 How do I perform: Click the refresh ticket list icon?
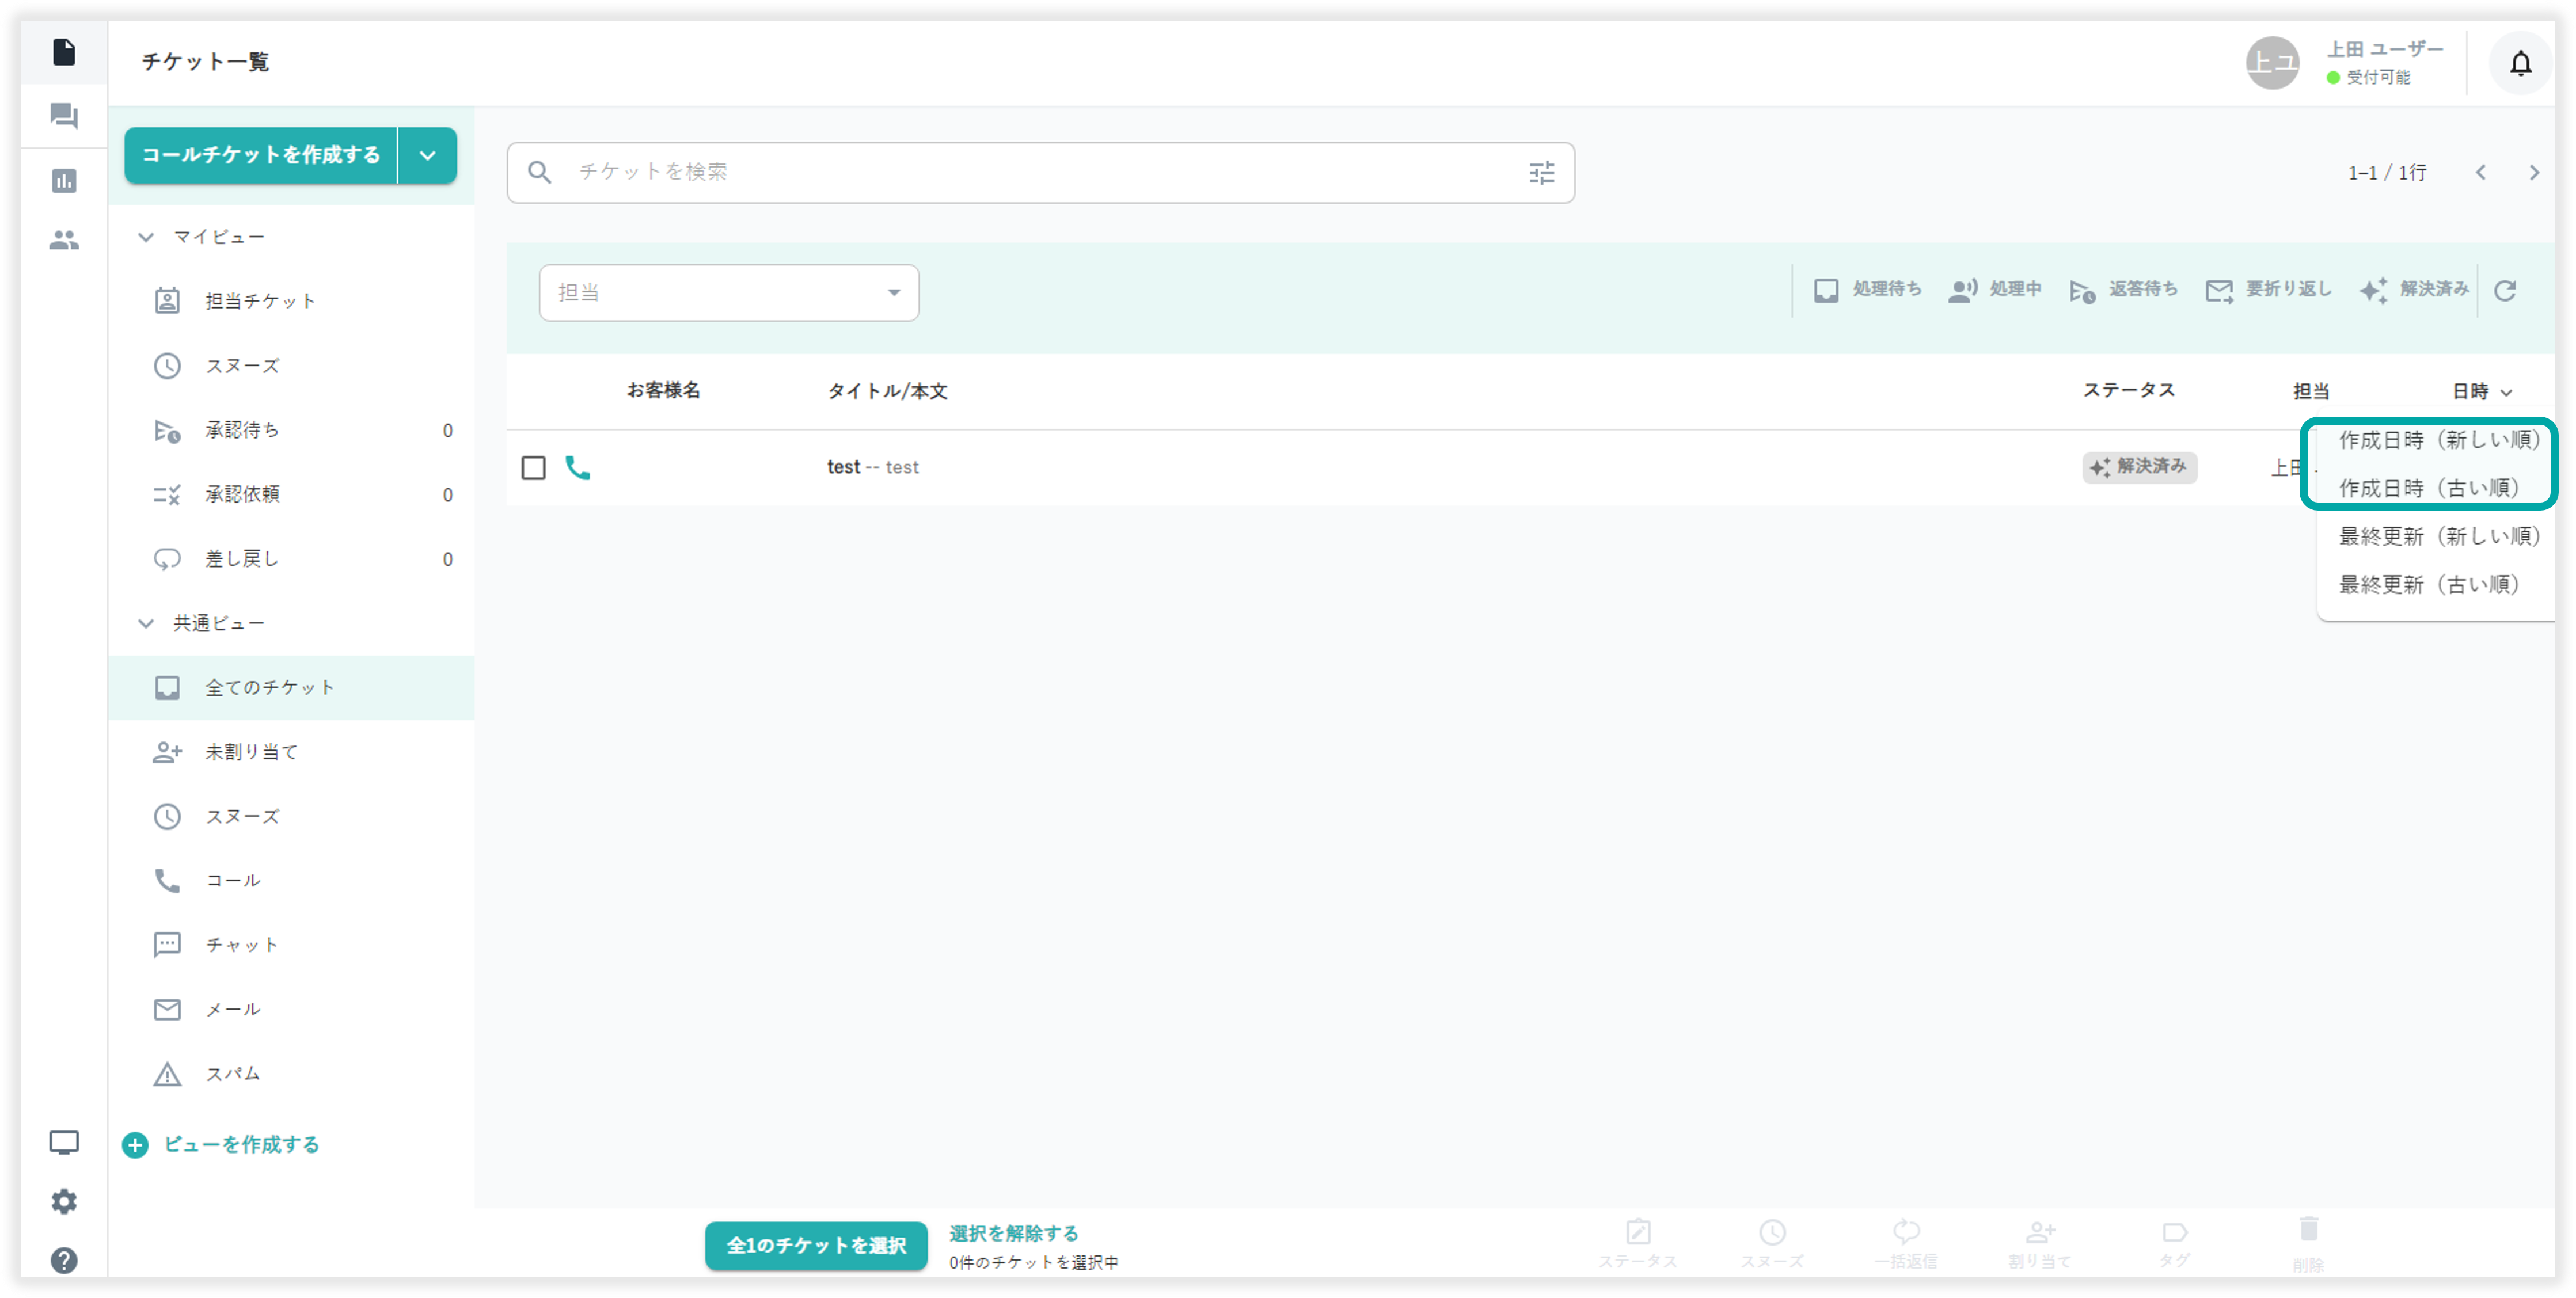(x=2504, y=290)
